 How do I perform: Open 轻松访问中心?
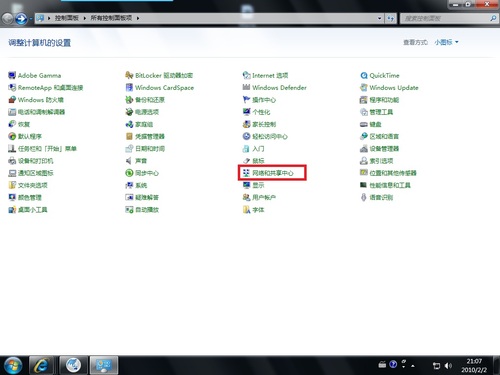[x=265, y=136]
